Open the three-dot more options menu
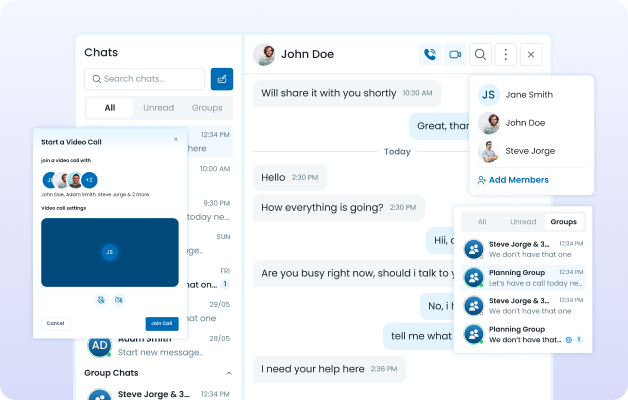 506,55
